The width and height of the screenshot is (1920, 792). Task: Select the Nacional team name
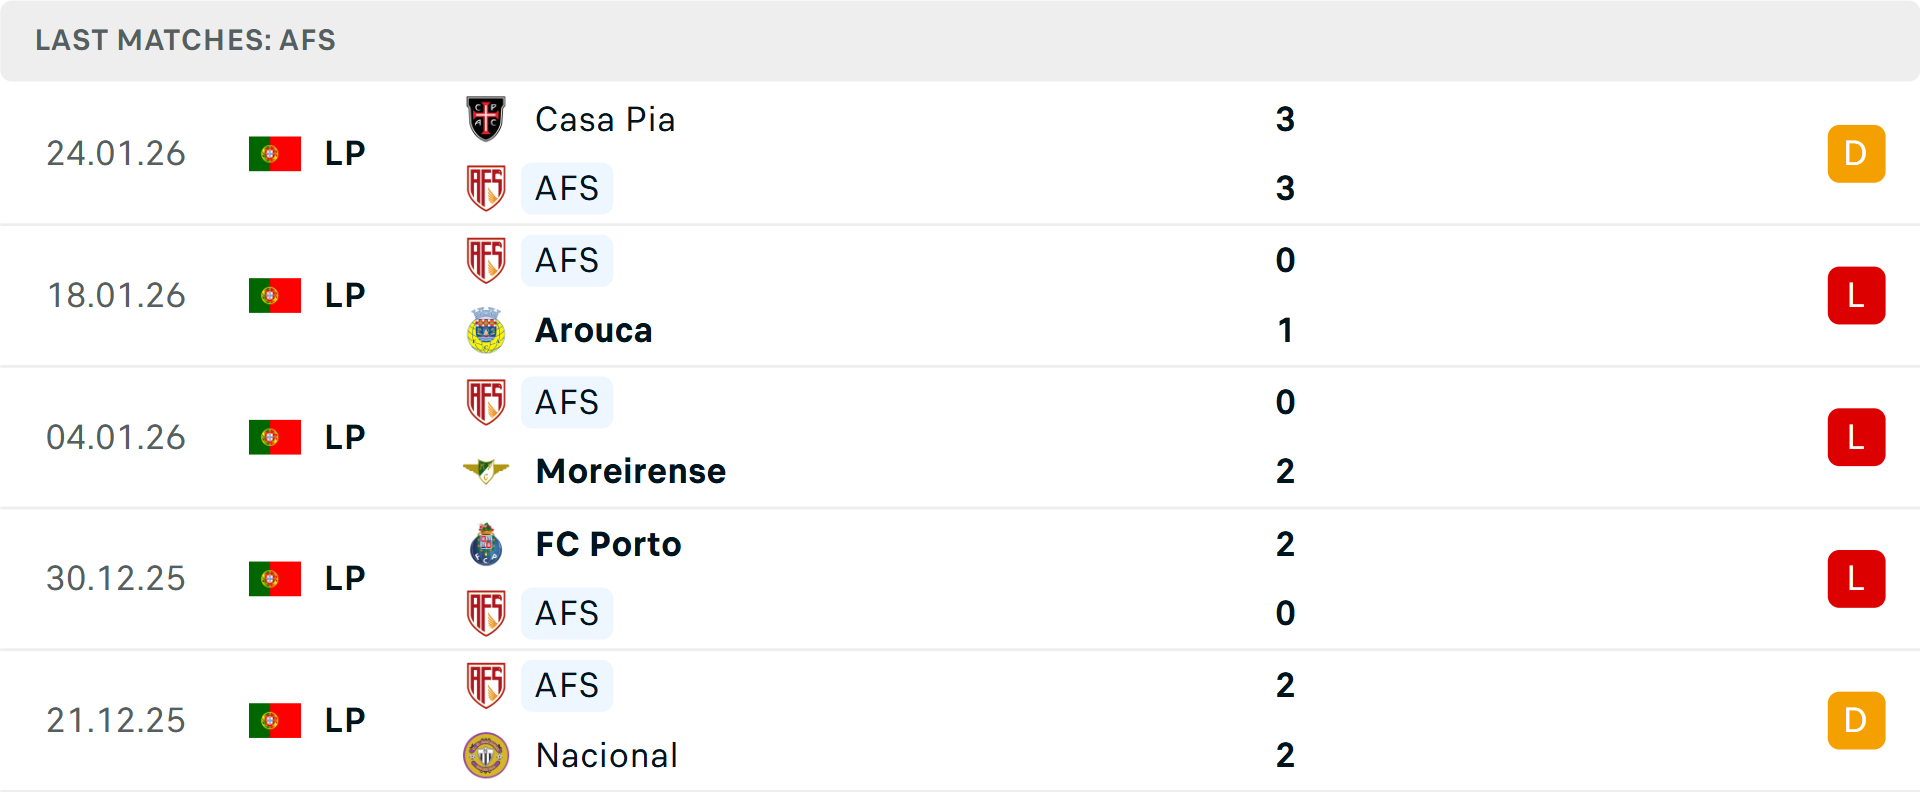(x=607, y=755)
